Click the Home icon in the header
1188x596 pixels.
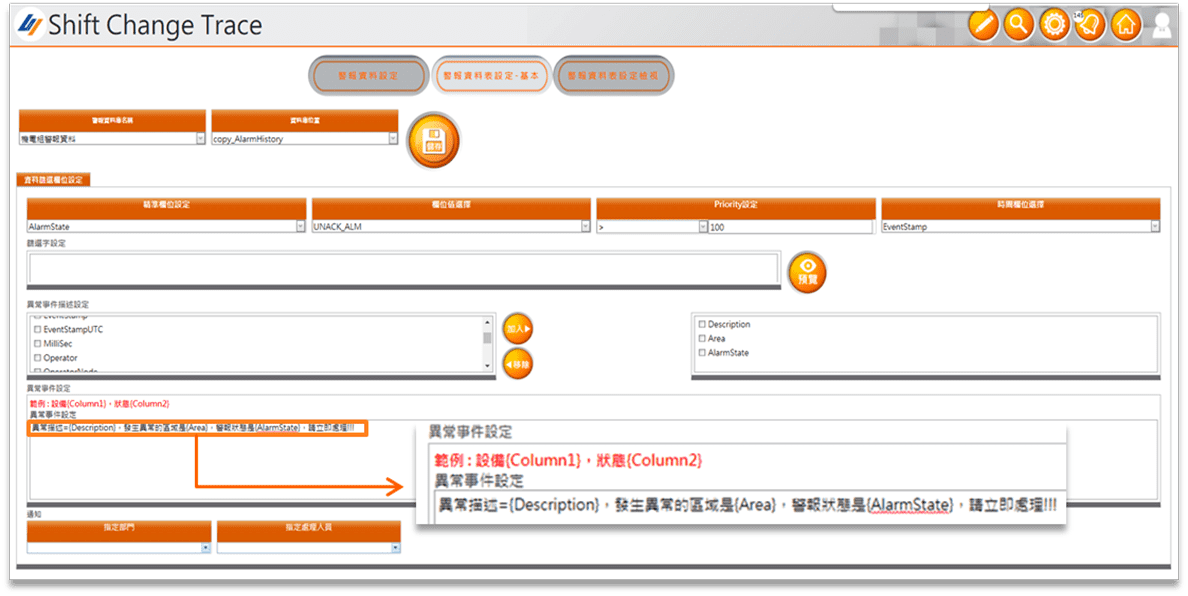click(1128, 23)
